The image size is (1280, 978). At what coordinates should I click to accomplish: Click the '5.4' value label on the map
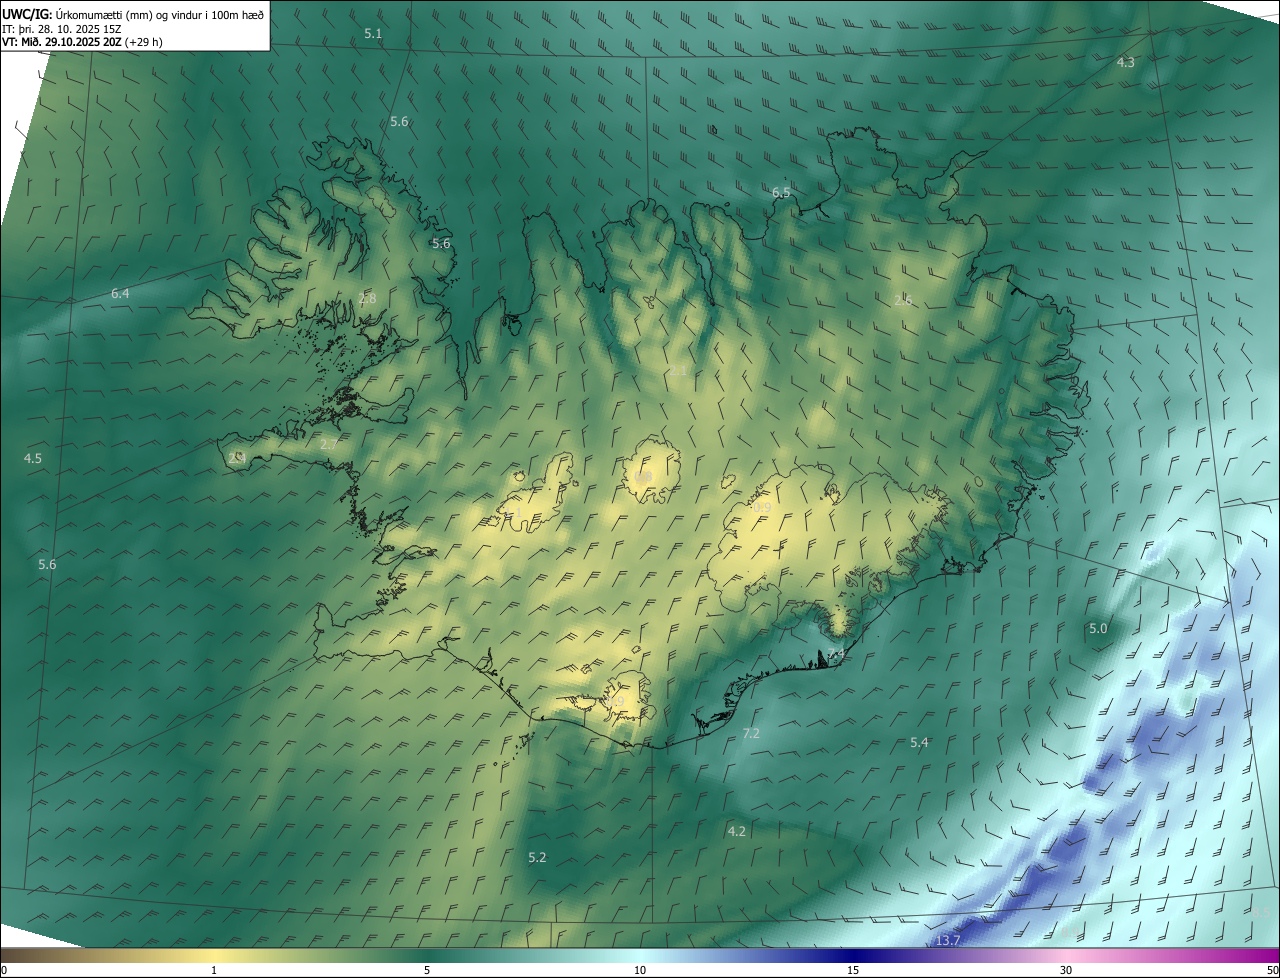[x=919, y=742]
